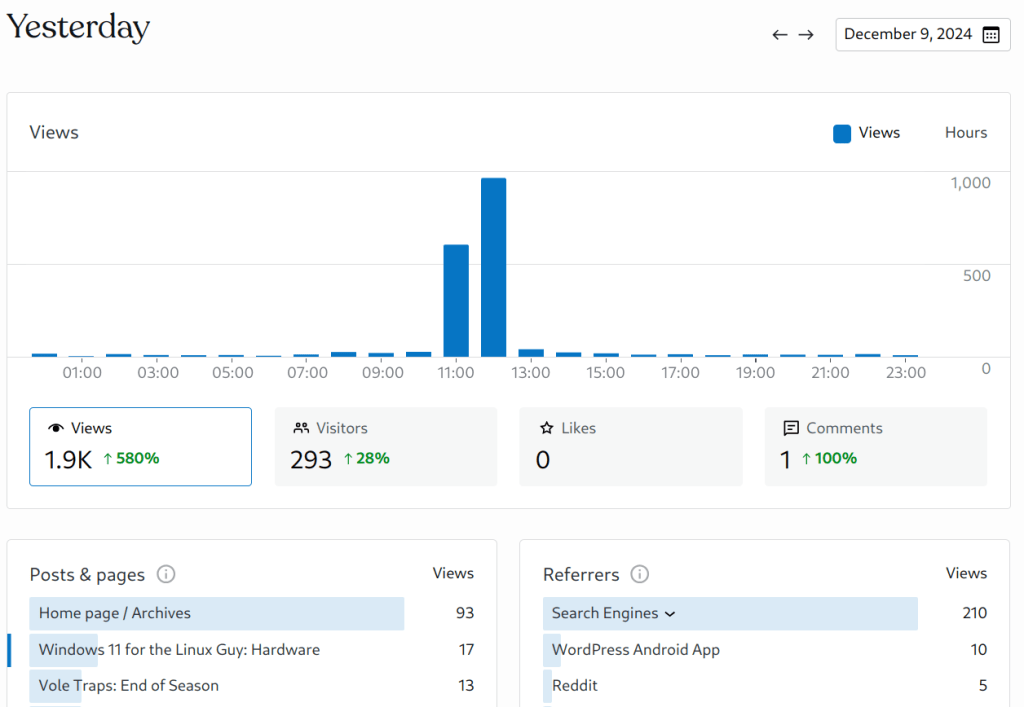This screenshot has height=707, width=1024.
Task: Click the Hours label in chart header
Action: pyautogui.click(x=965, y=133)
